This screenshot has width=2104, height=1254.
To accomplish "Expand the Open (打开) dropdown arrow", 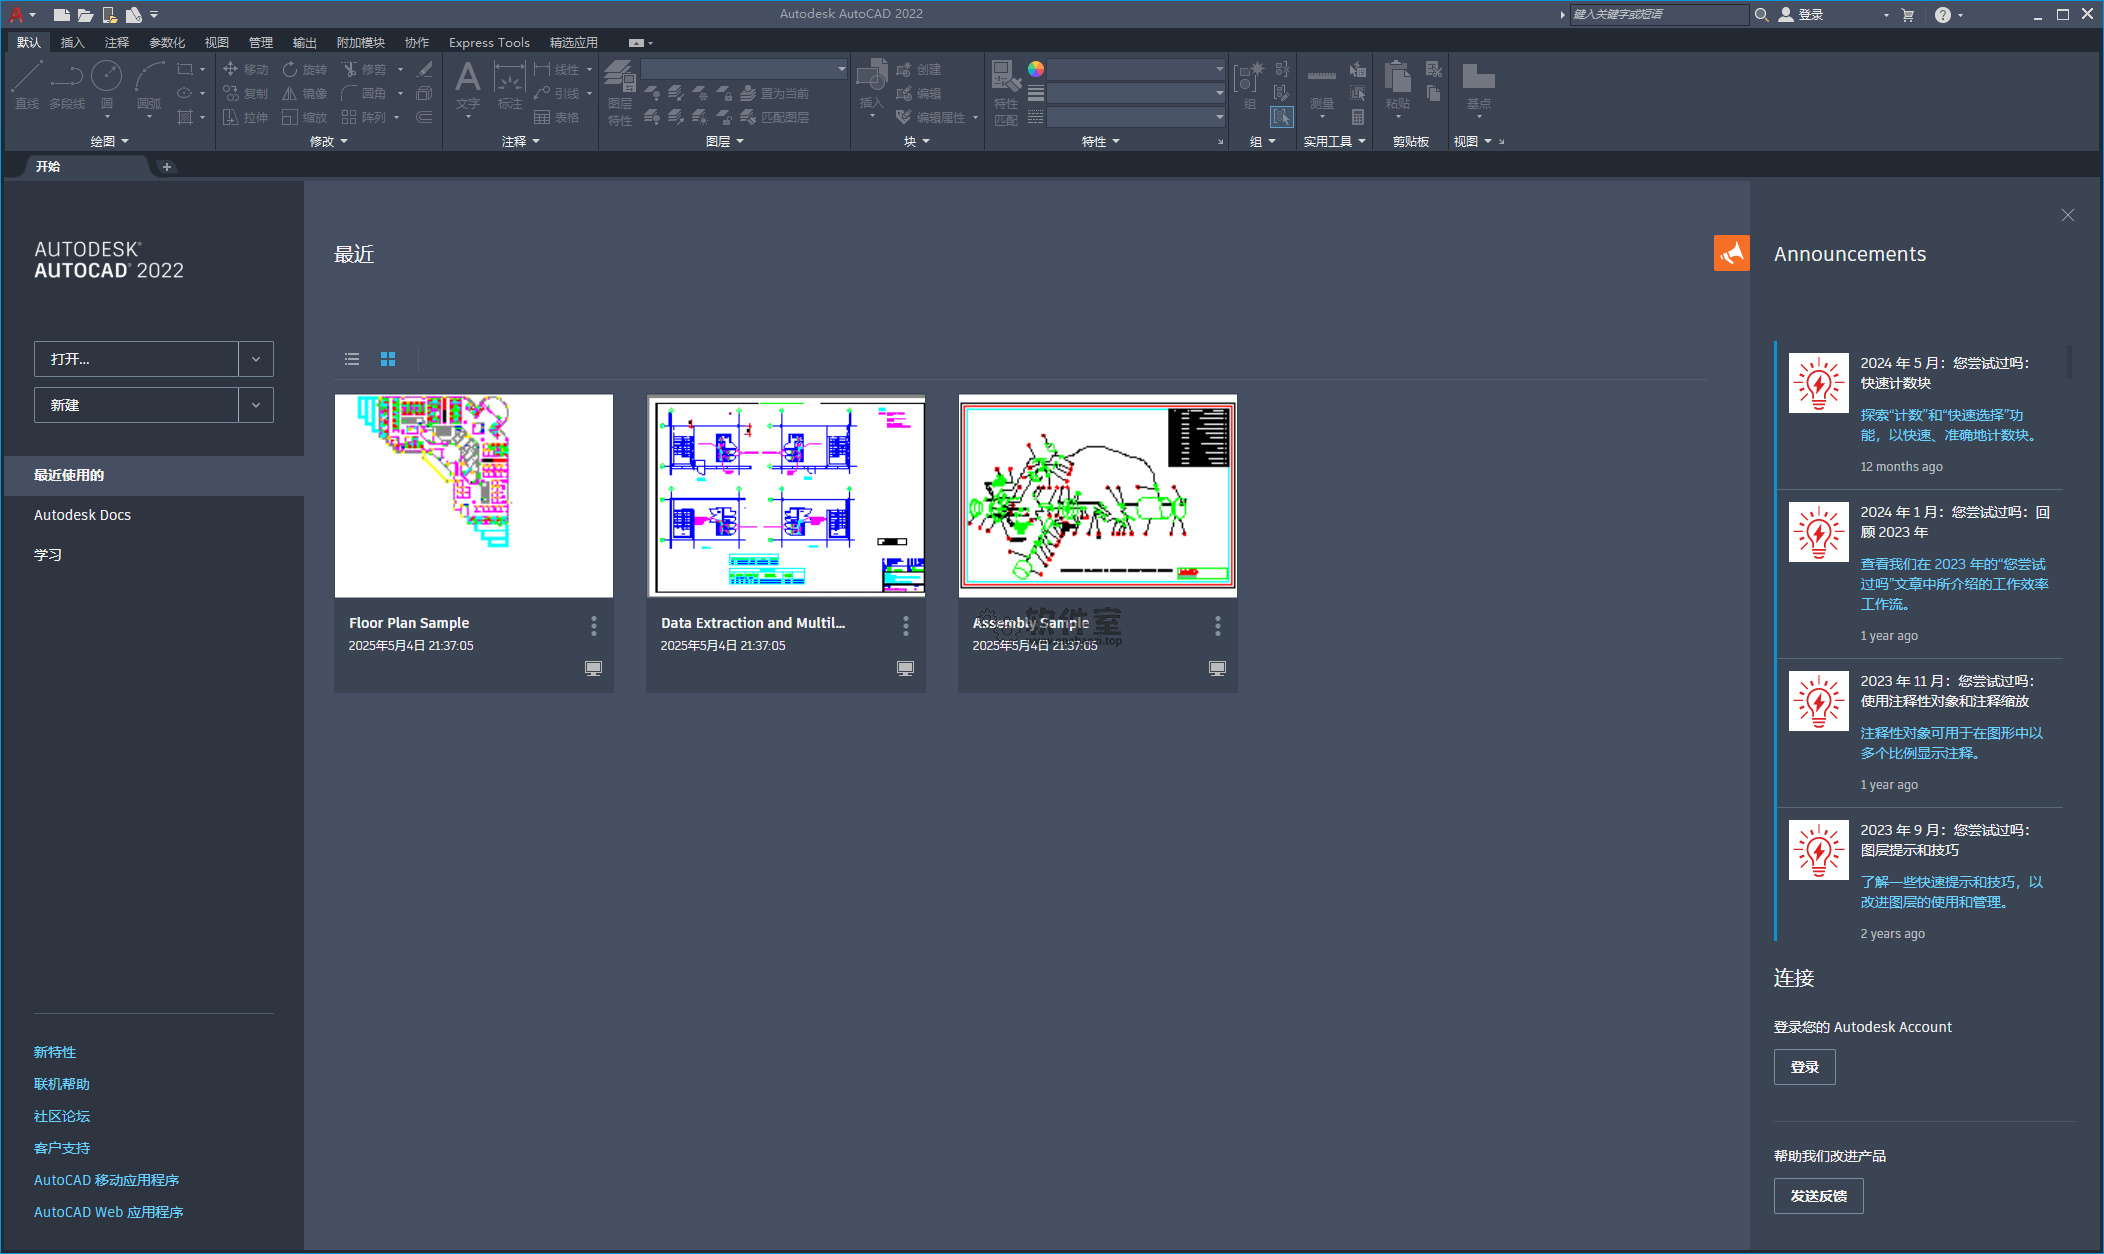I will [x=256, y=359].
